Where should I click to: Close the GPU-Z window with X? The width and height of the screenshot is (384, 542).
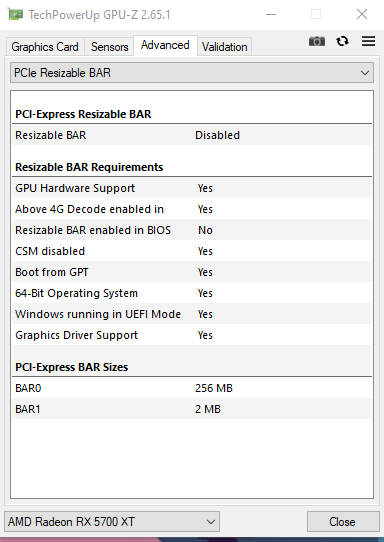362,14
